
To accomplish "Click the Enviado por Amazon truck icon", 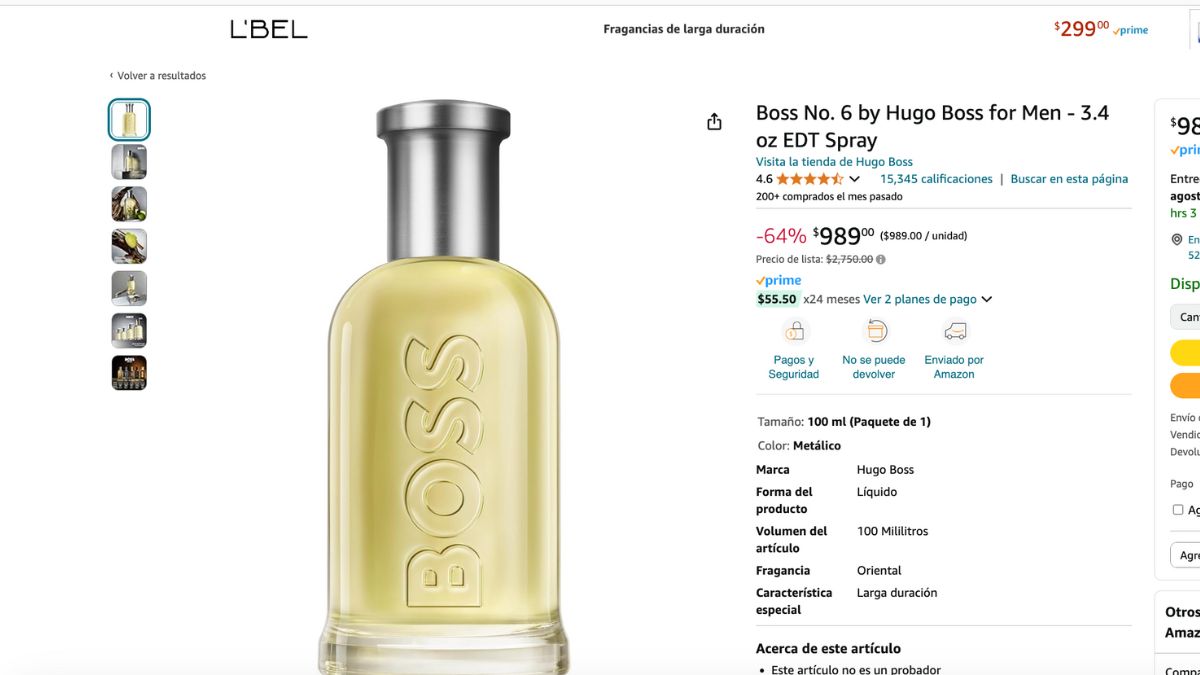I will (954, 331).
